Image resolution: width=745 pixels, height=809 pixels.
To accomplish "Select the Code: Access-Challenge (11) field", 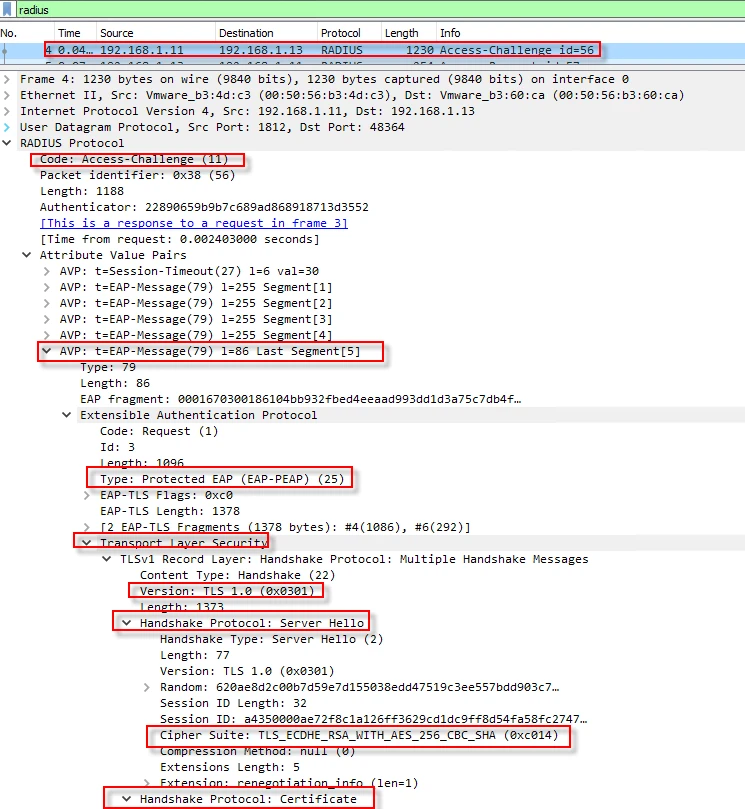I will (134, 159).
